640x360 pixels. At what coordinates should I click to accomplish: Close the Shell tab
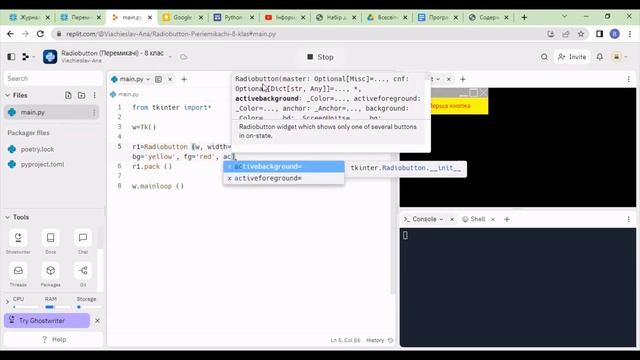point(493,219)
